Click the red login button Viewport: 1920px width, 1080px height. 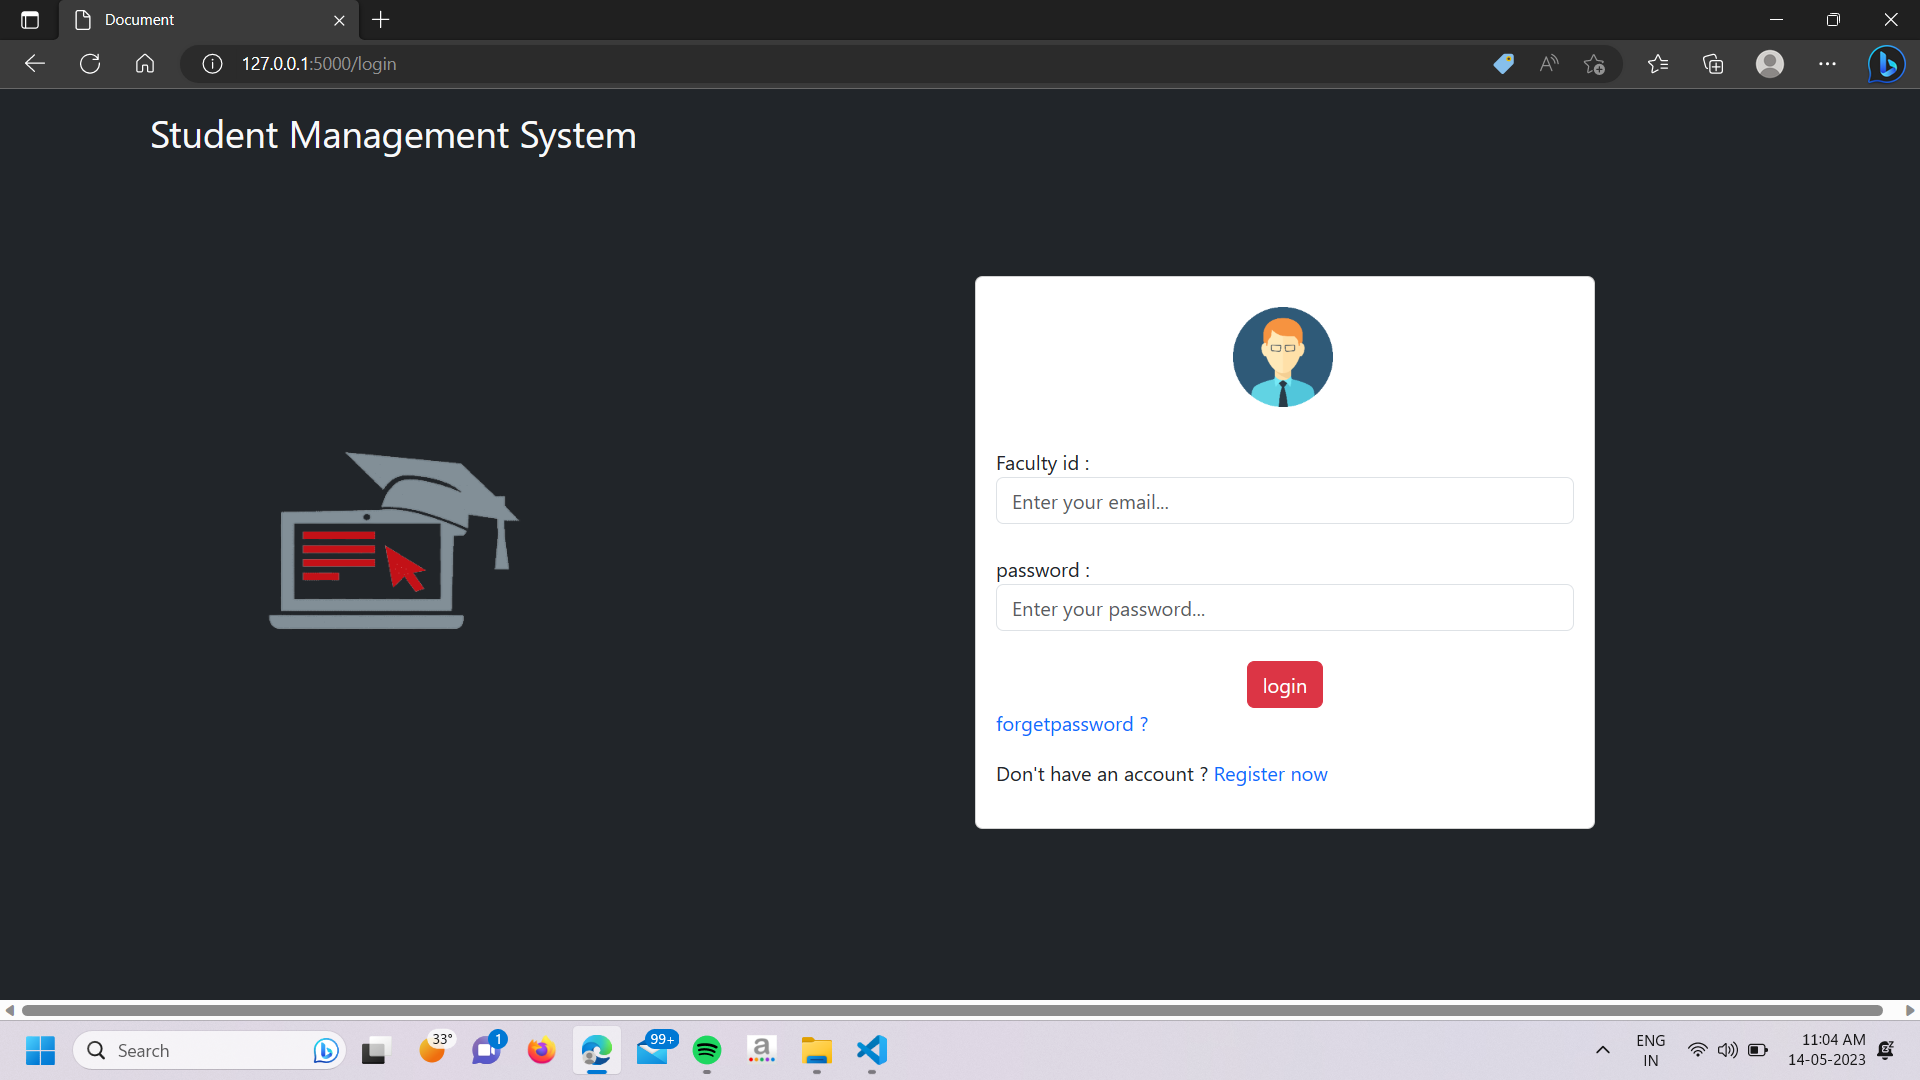(1284, 684)
